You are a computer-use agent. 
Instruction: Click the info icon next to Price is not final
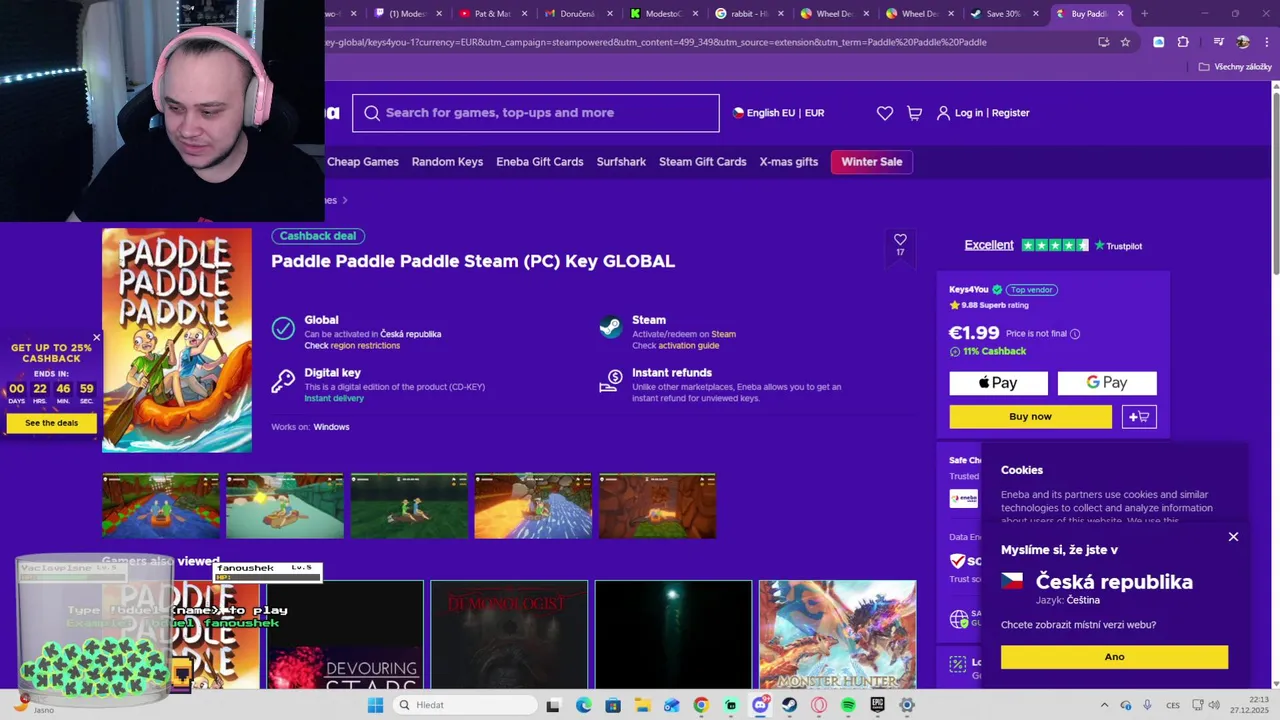(x=1075, y=334)
